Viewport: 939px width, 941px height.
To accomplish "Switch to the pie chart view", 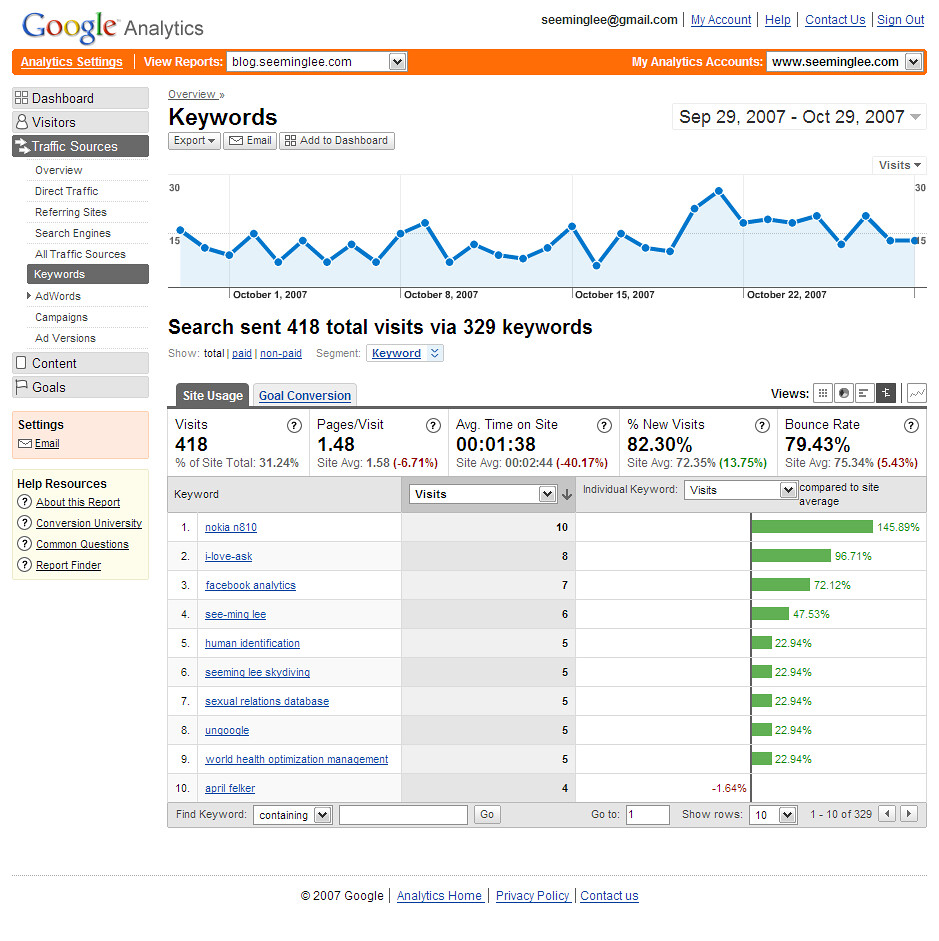I will [844, 393].
